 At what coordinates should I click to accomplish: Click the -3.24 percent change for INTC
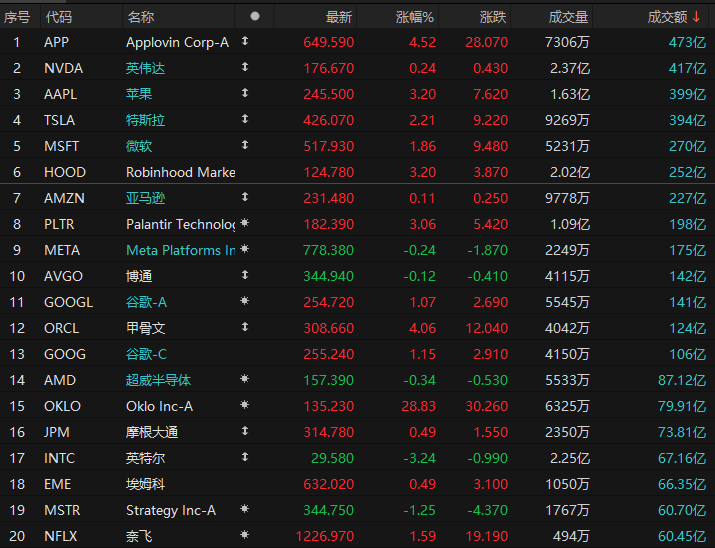click(x=420, y=458)
